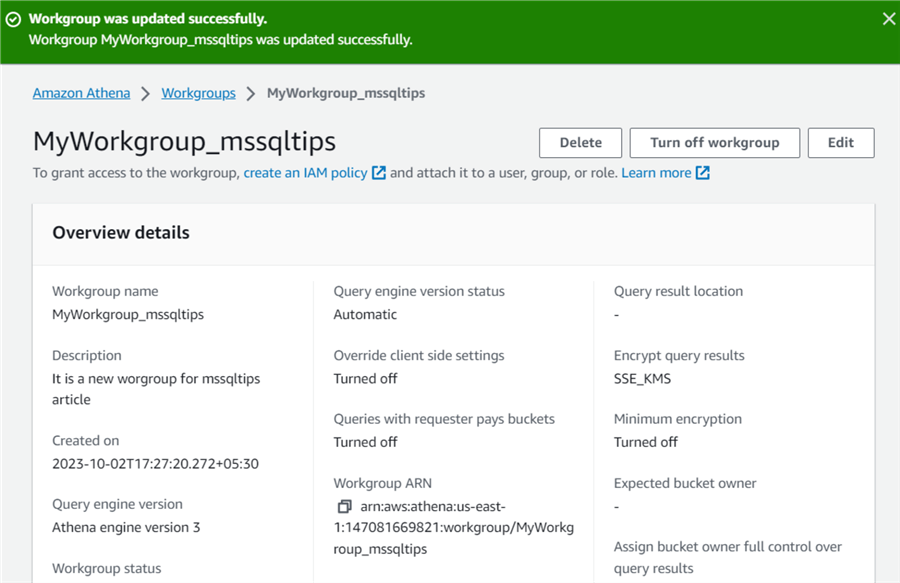Dismiss the green success notification banner

(x=888, y=19)
